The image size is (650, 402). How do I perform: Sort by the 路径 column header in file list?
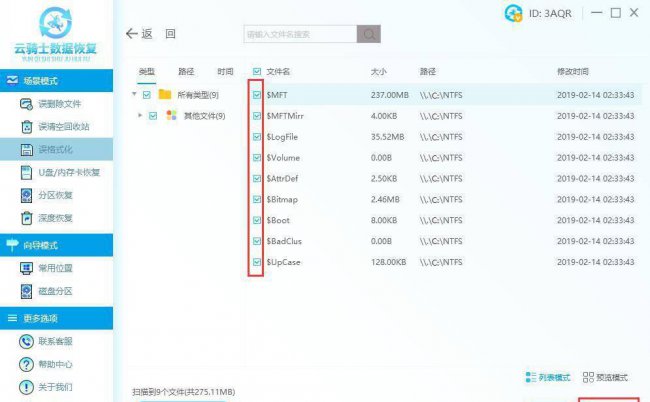point(428,72)
